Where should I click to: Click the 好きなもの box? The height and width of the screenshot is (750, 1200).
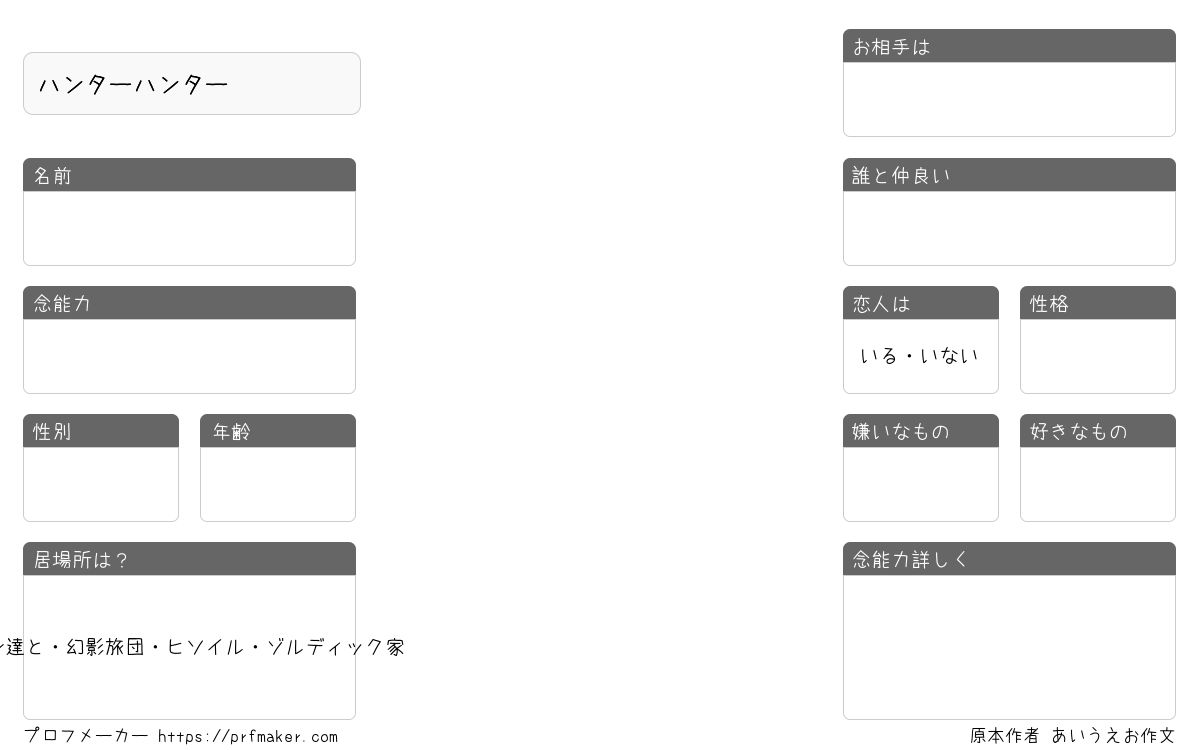click(1098, 484)
